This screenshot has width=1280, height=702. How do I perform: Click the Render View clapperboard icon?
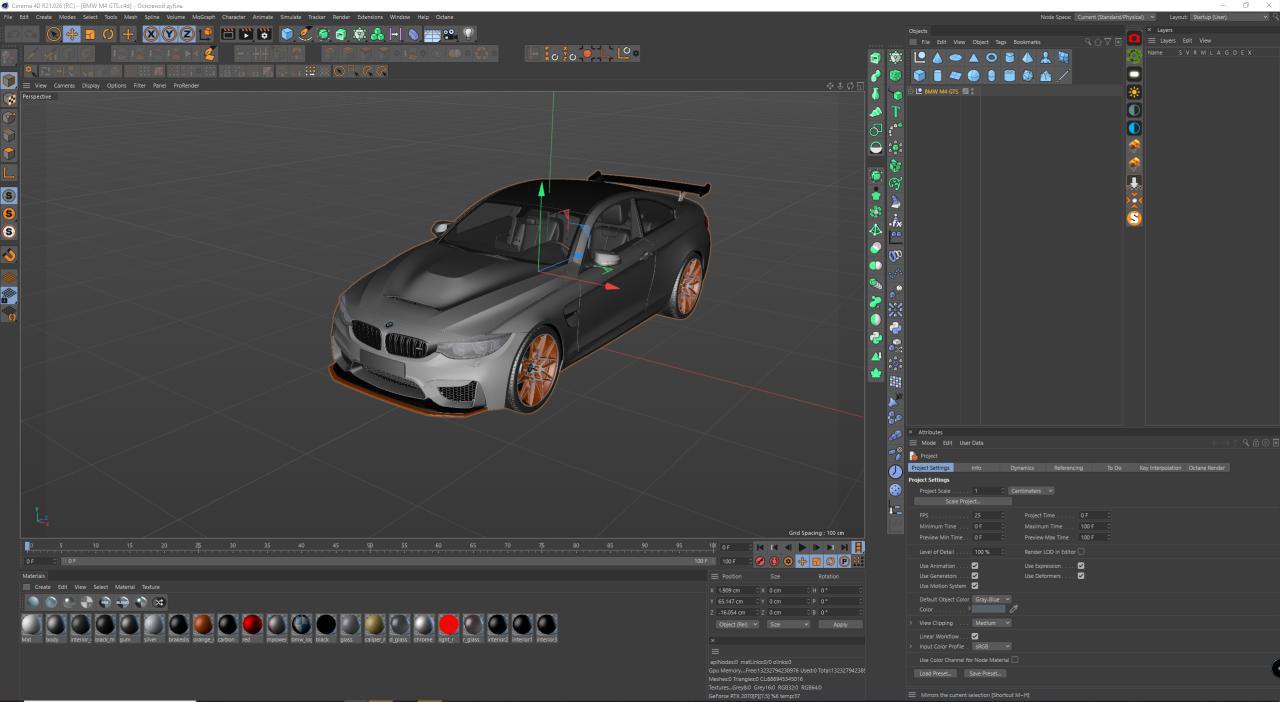[228, 34]
